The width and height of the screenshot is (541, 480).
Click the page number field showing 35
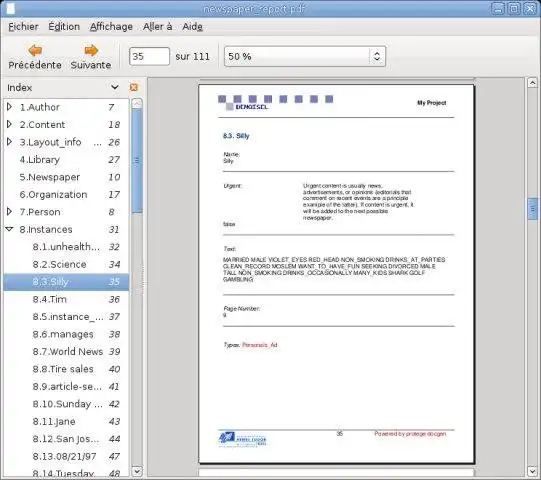tap(149, 57)
